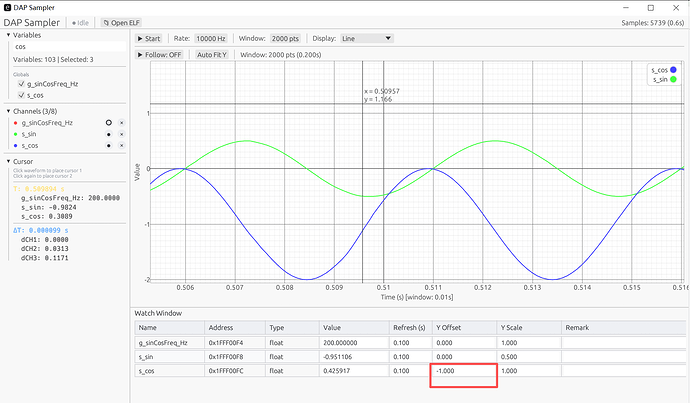
Task: Open the Display Line dropdown
Action: pos(367,39)
